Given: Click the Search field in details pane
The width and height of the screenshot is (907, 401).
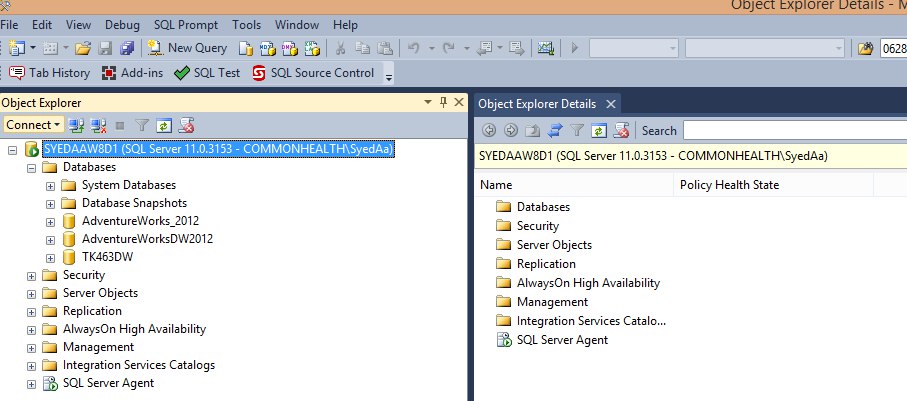Looking at the screenshot, I should pos(795,131).
